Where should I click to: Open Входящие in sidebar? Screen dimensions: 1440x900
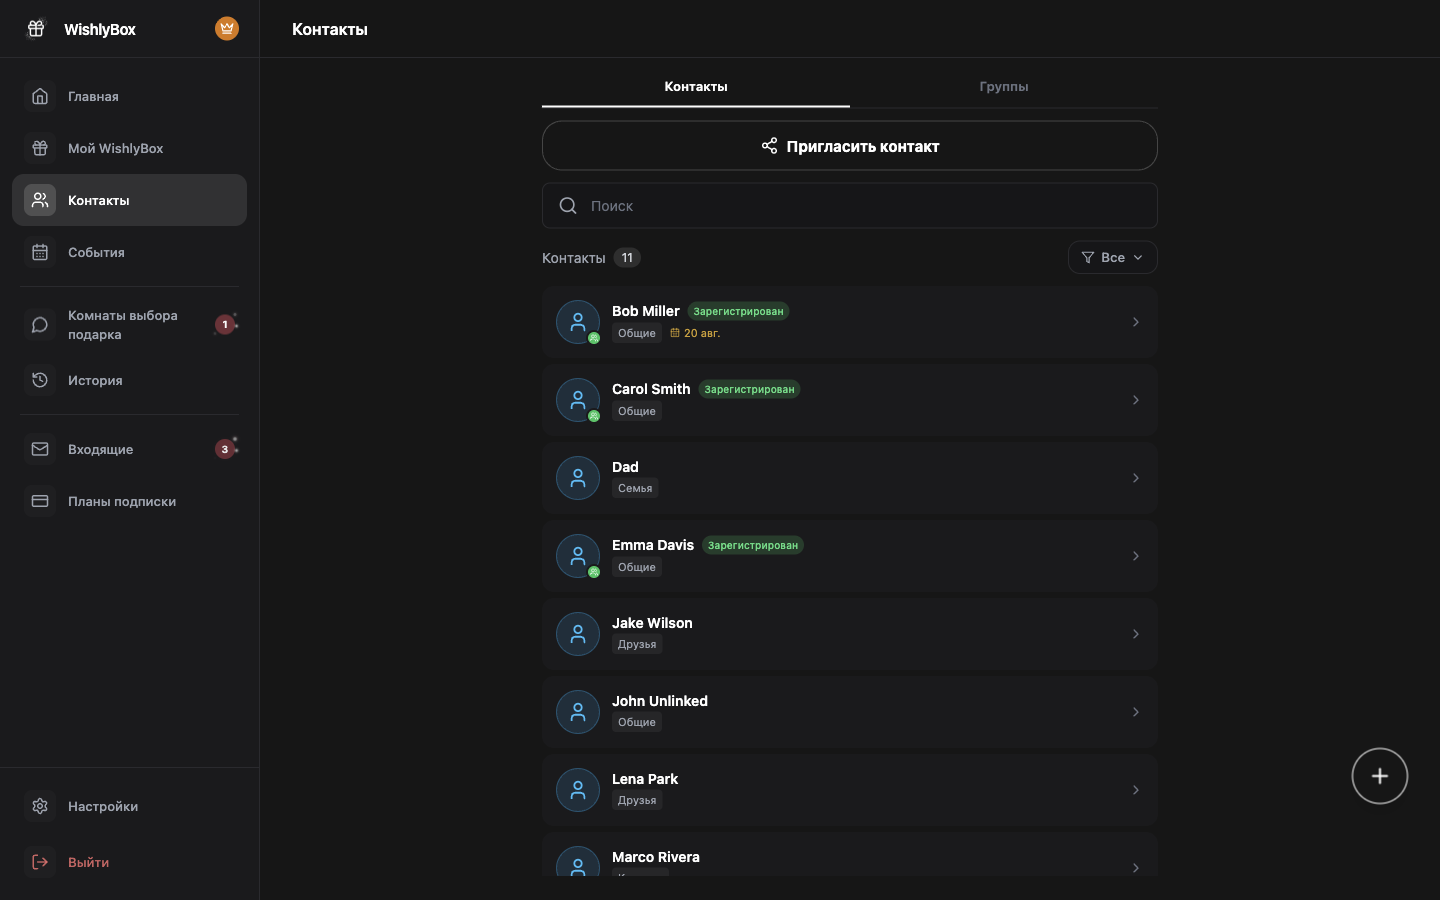tap(129, 449)
